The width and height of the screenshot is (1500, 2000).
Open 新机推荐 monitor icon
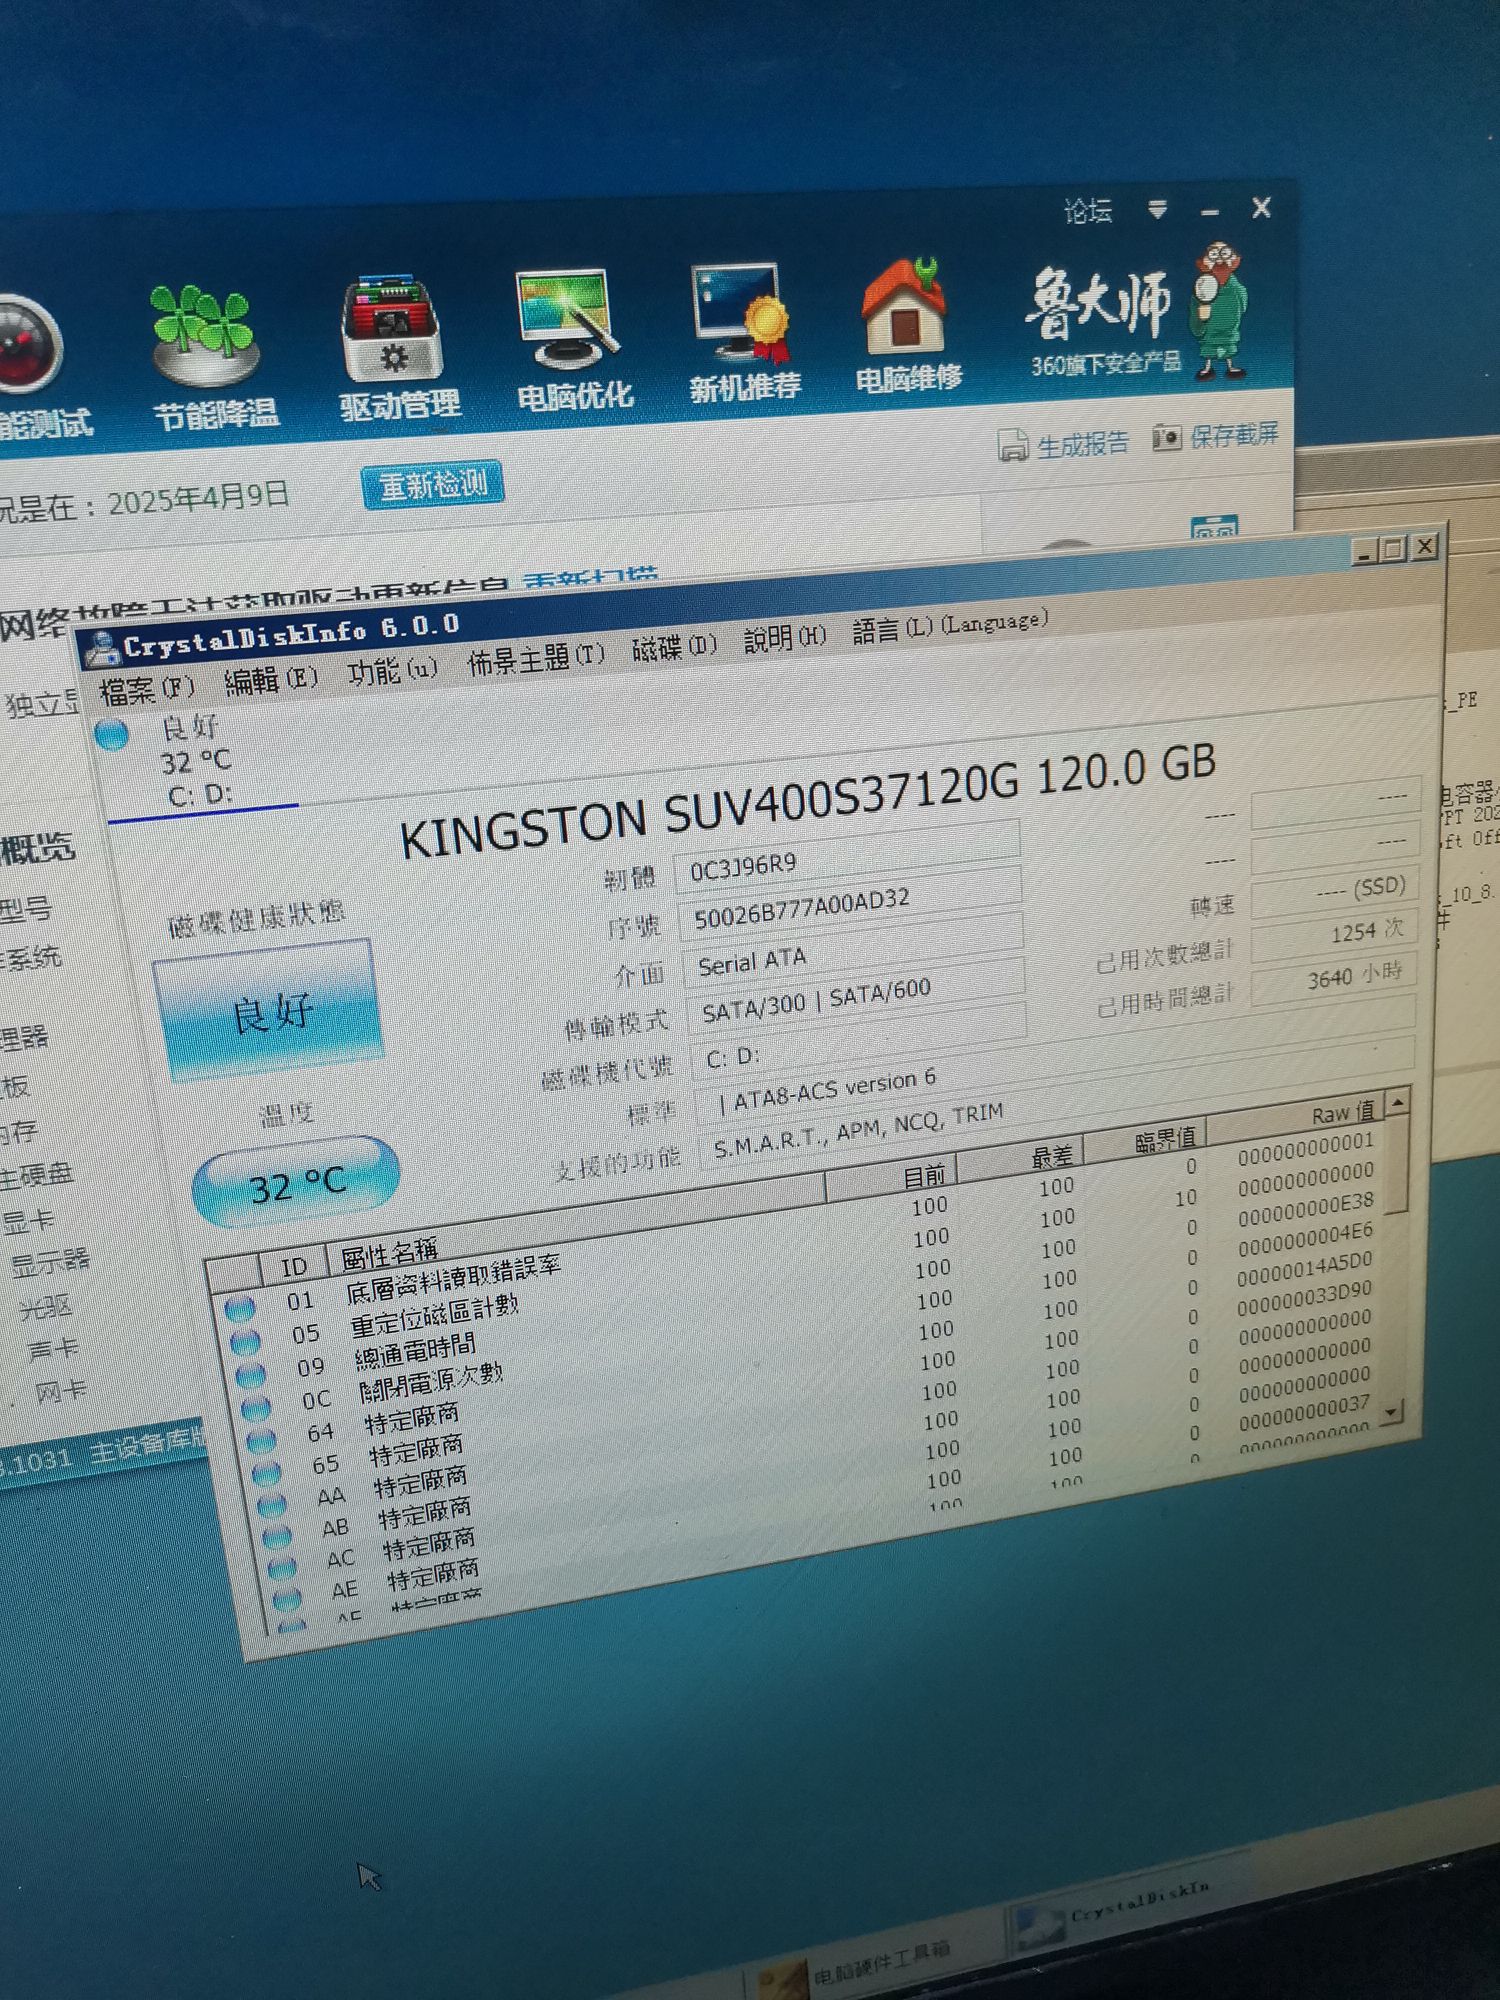742,313
